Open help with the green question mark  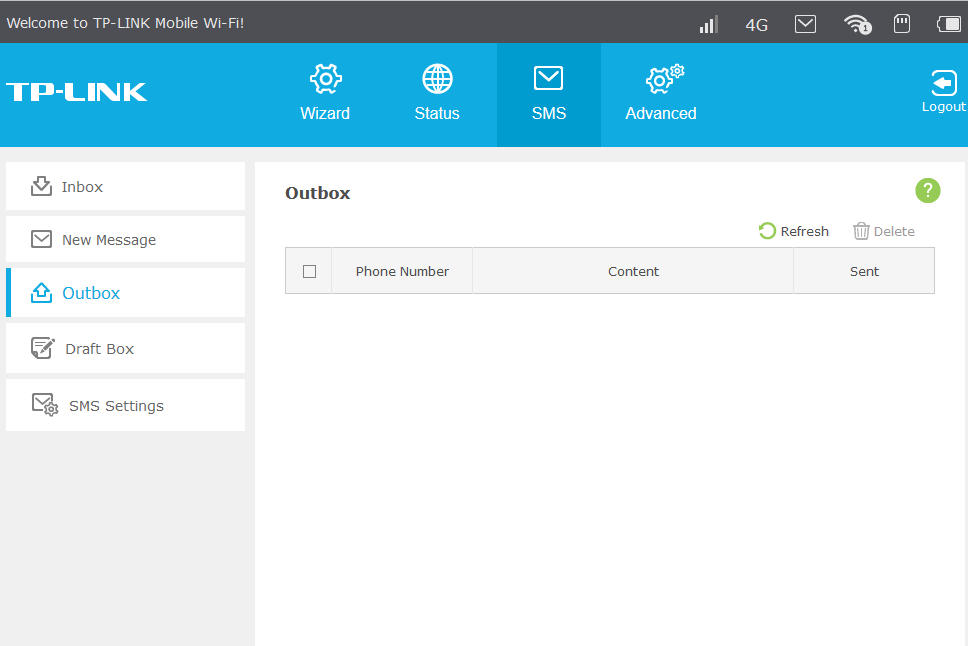point(927,190)
